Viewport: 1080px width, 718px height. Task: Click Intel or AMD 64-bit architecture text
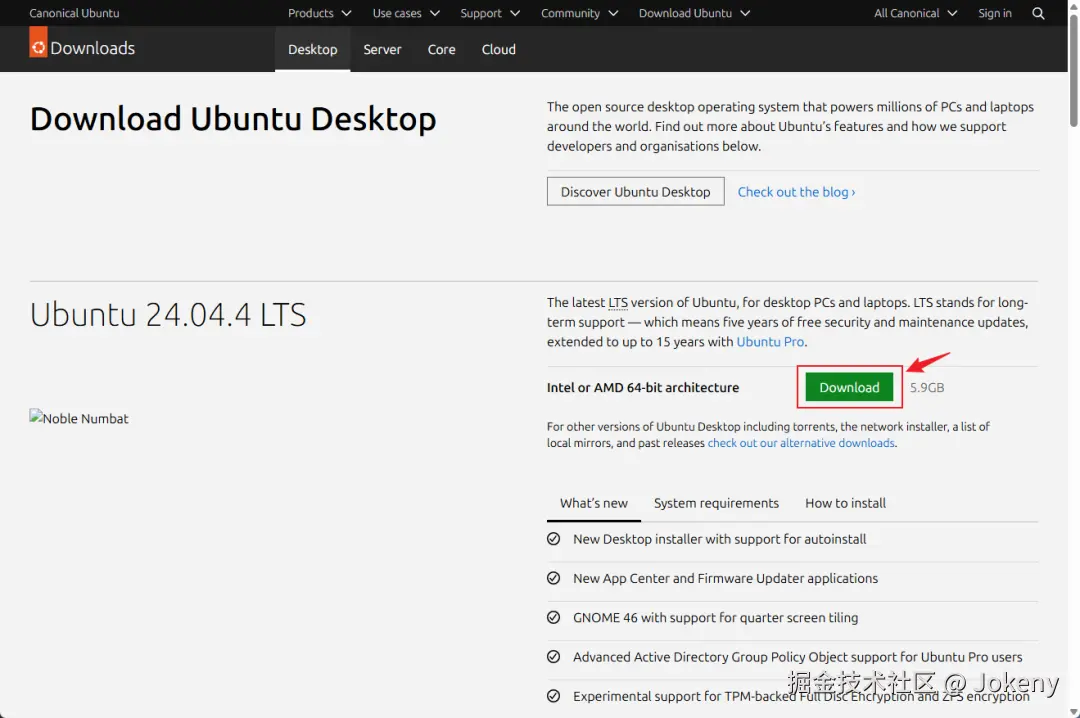(643, 388)
